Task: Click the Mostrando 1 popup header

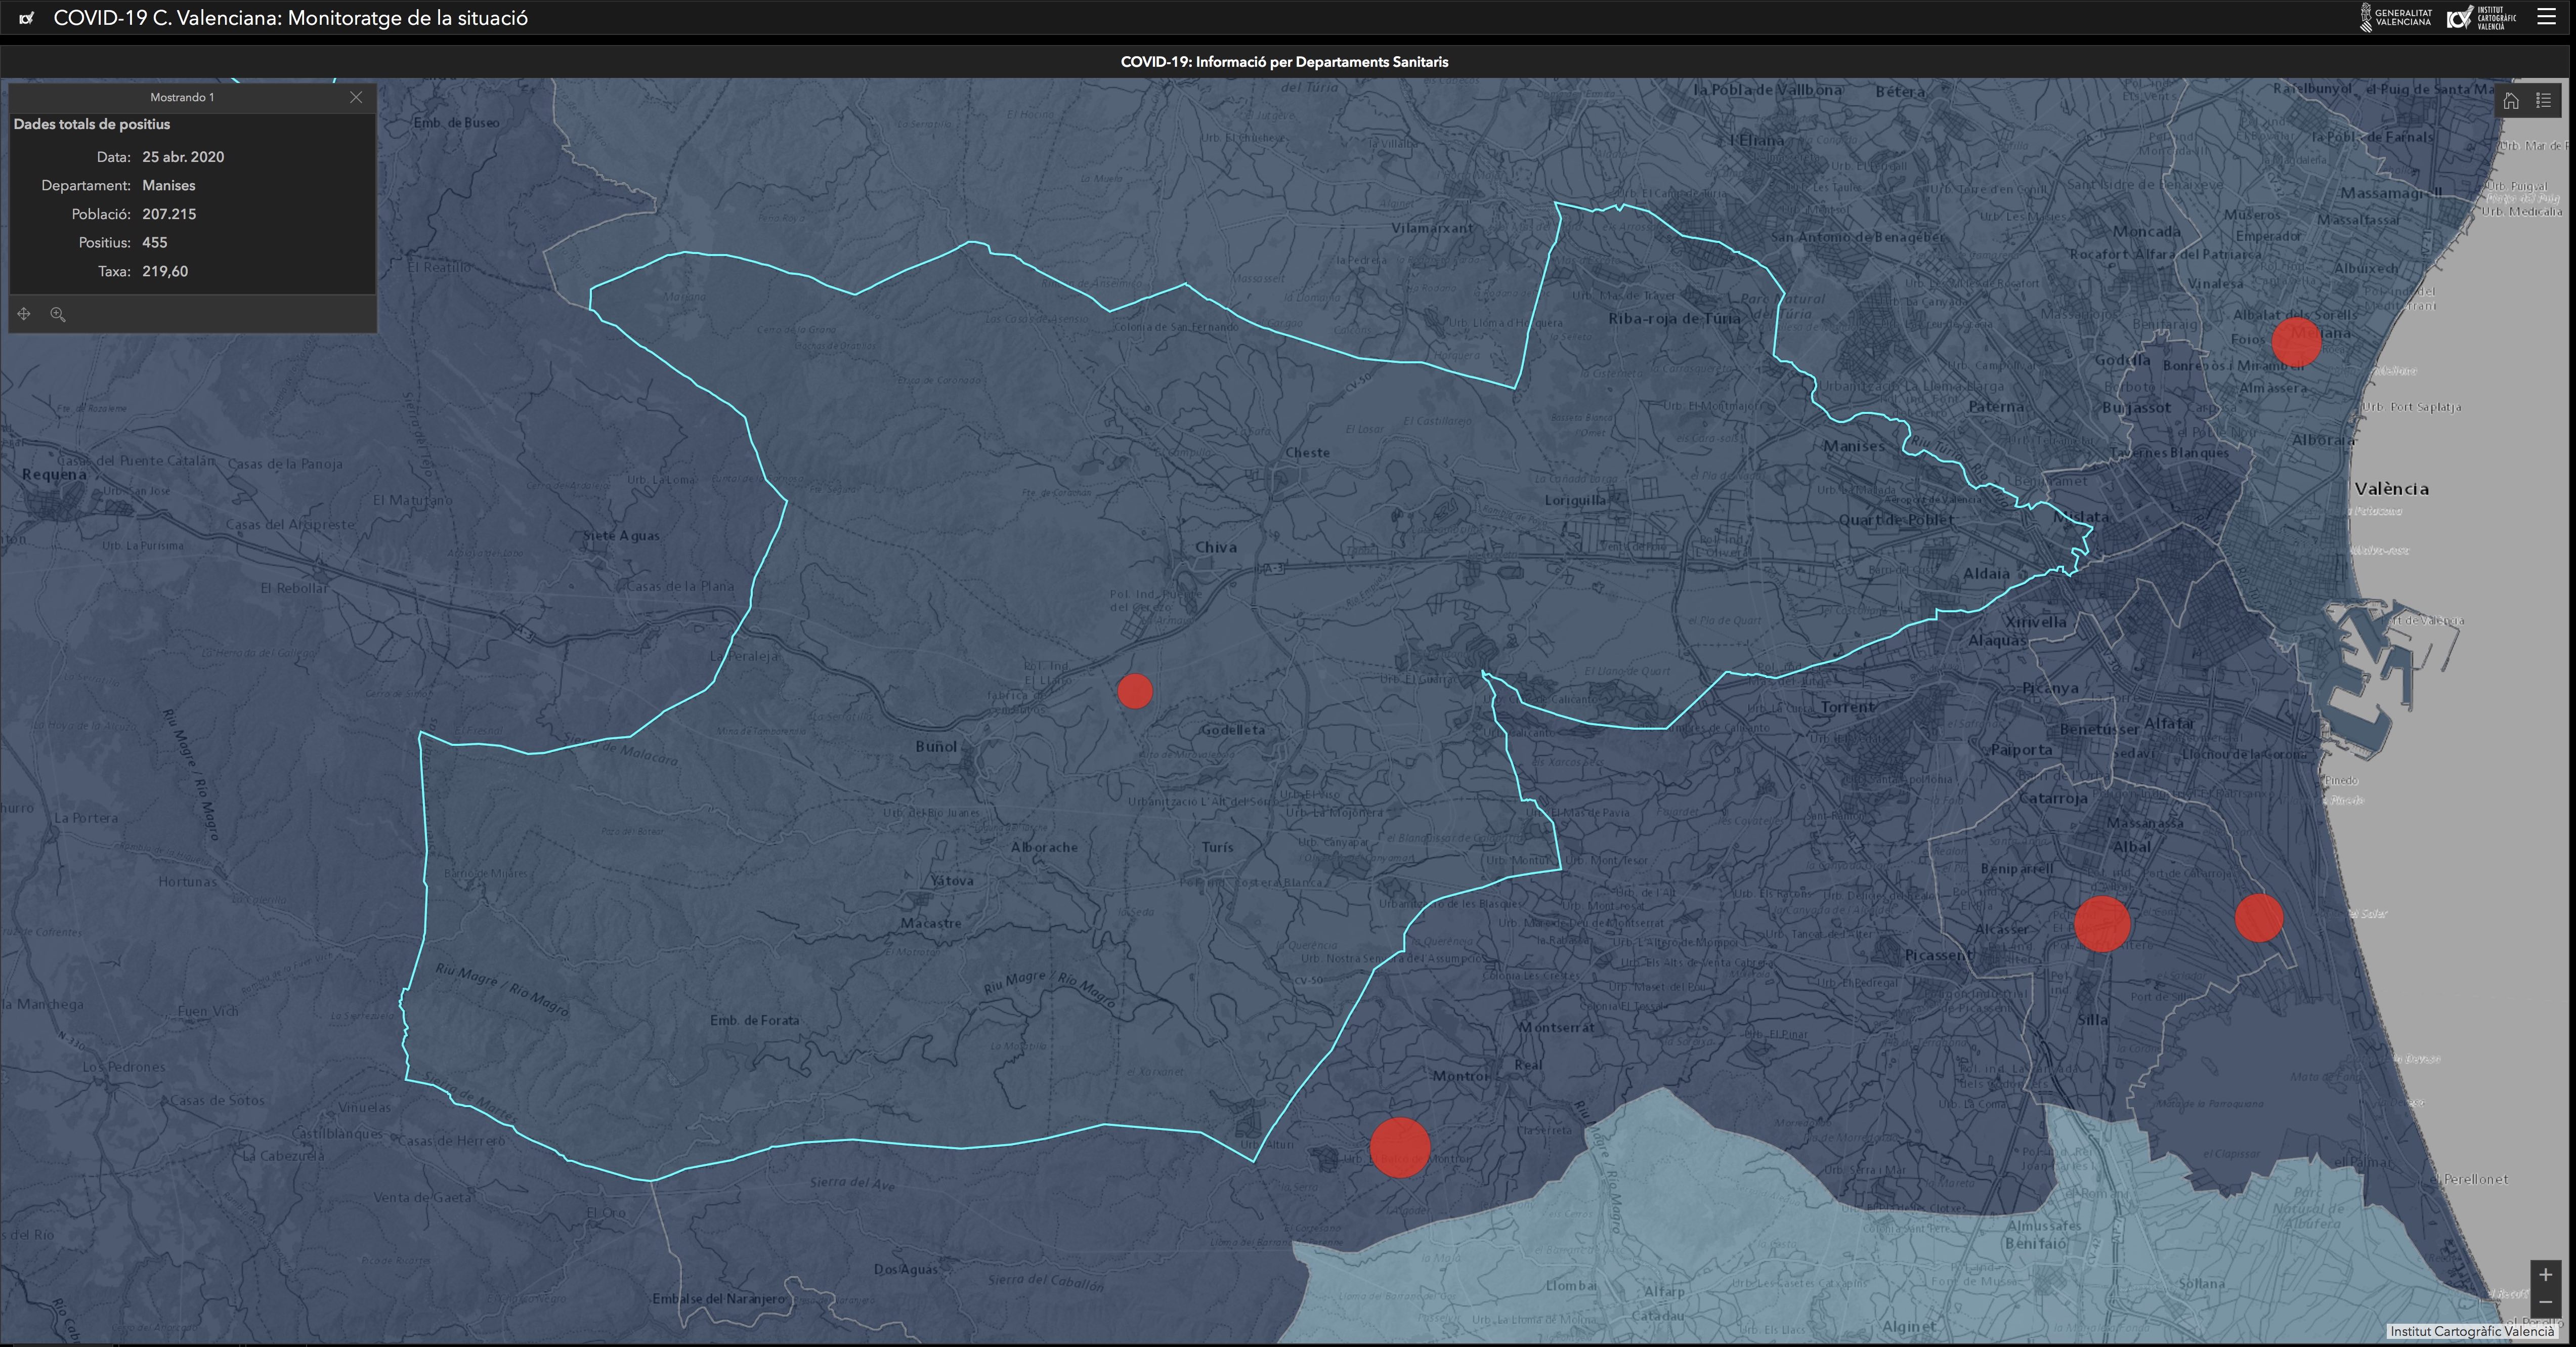Action: (182, 97)
